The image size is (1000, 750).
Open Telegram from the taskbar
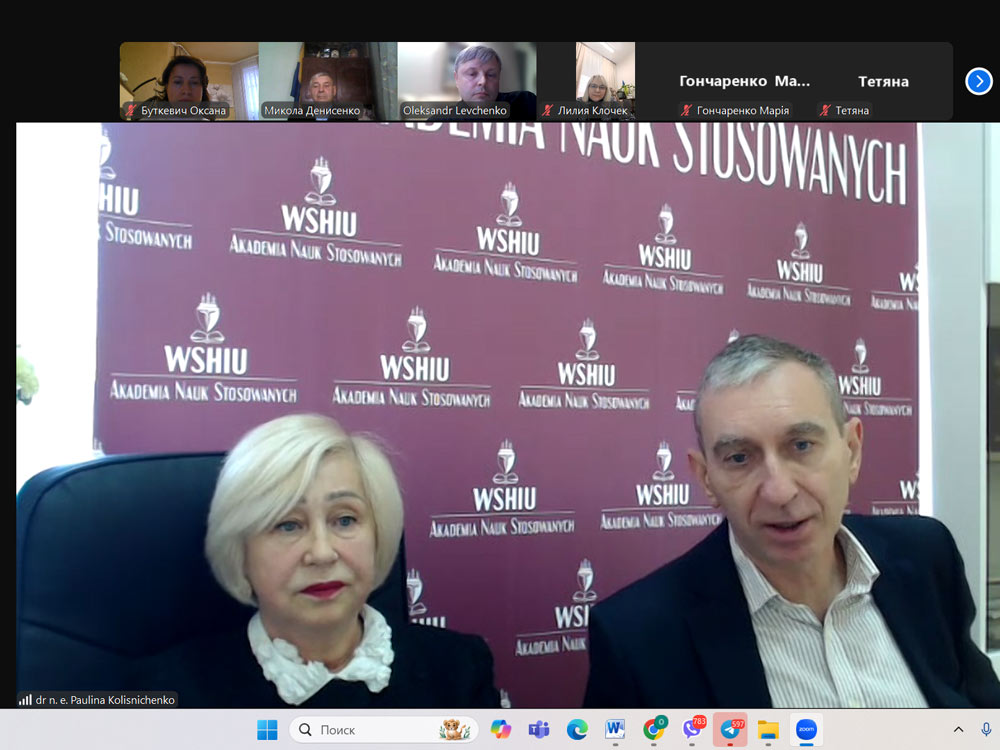coord(730,730)
